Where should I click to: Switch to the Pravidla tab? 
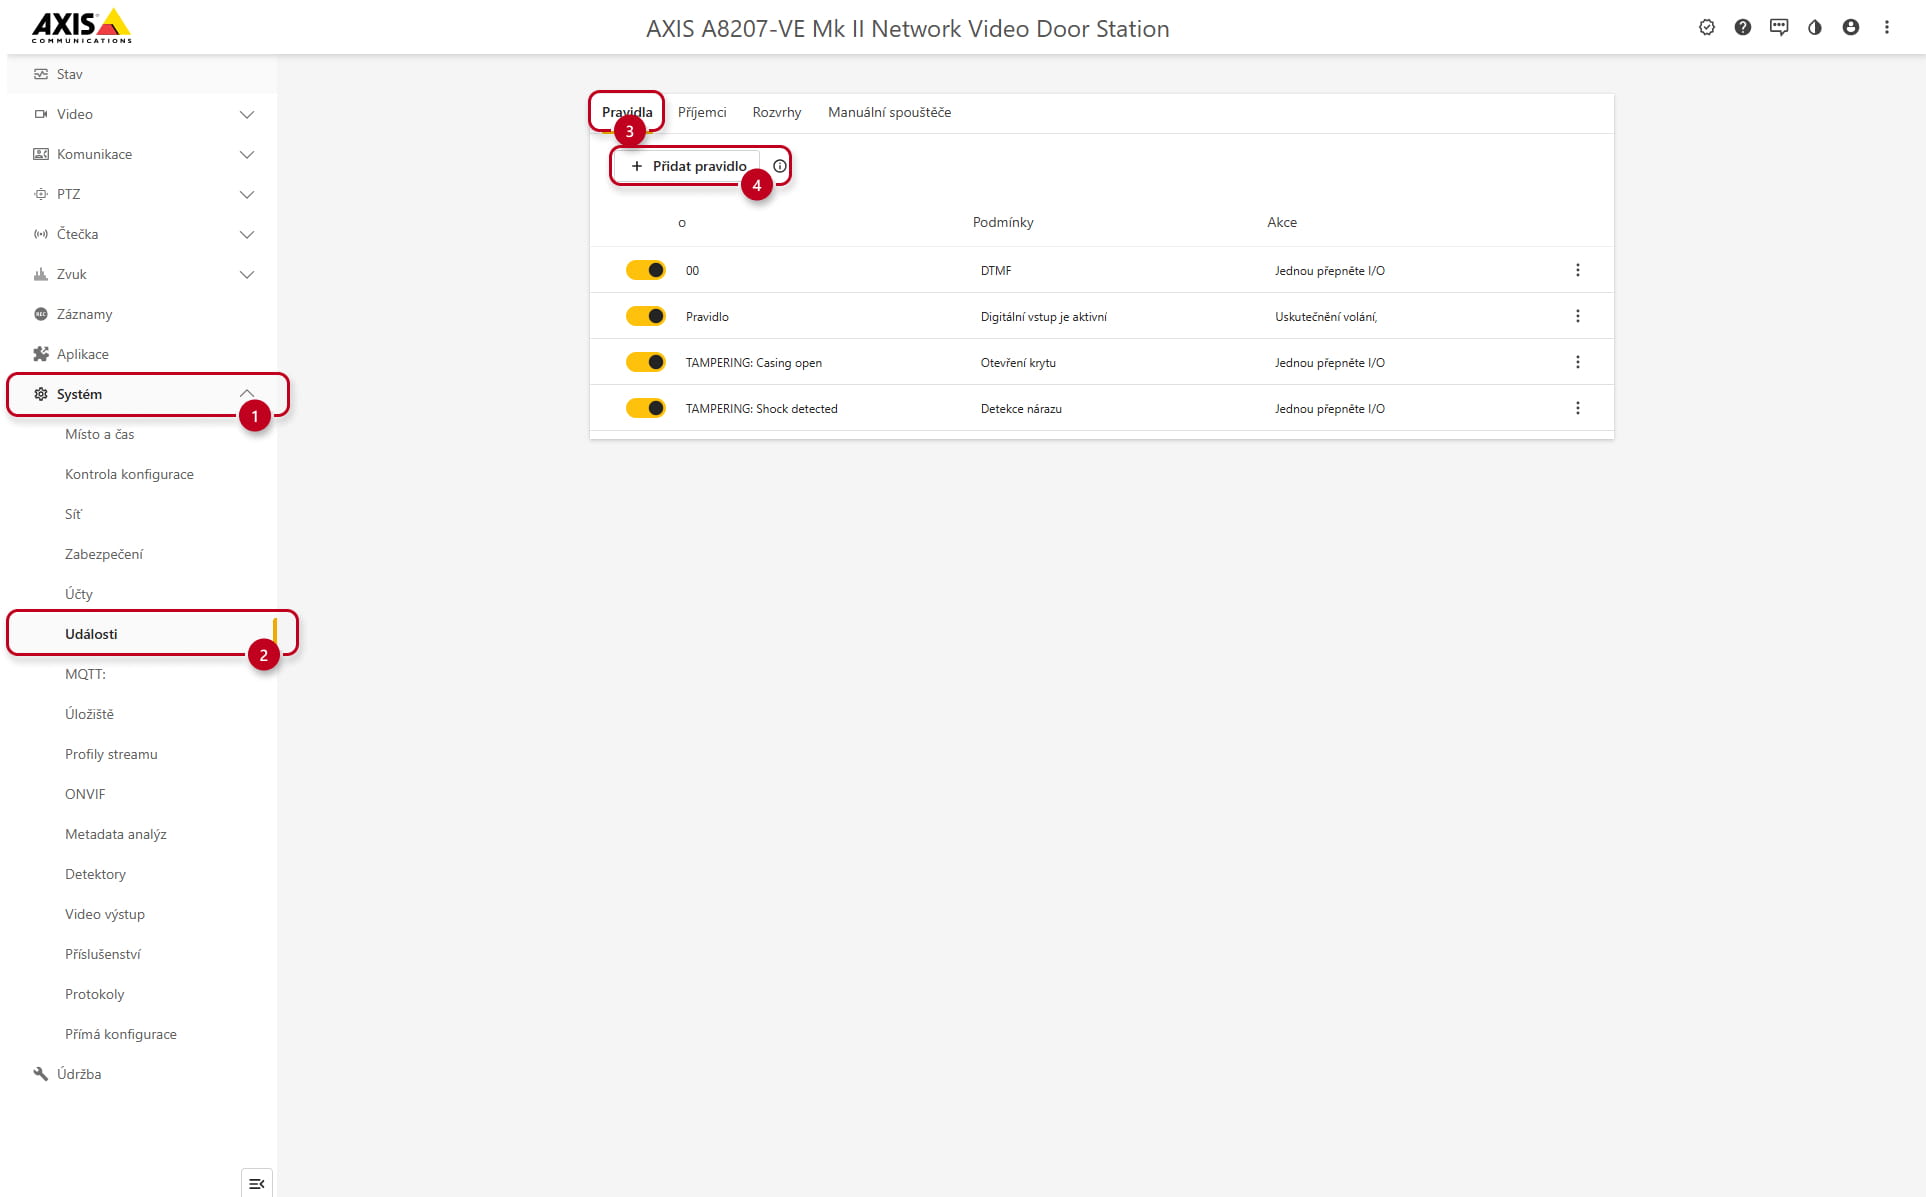pyautogui.click(x=627, y=112)
